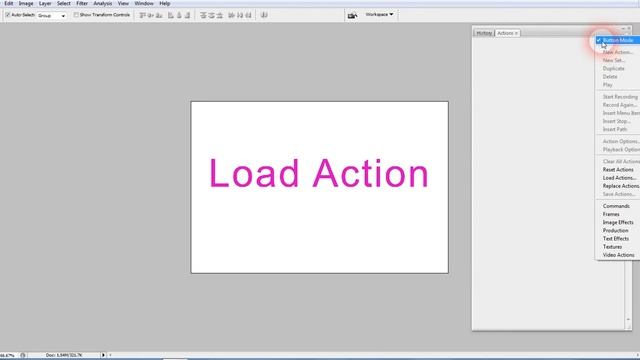This screenshot has width=640, height=360.
Task: Load the Textures action set
Action: pyautogui.click(x=612, y=247)
